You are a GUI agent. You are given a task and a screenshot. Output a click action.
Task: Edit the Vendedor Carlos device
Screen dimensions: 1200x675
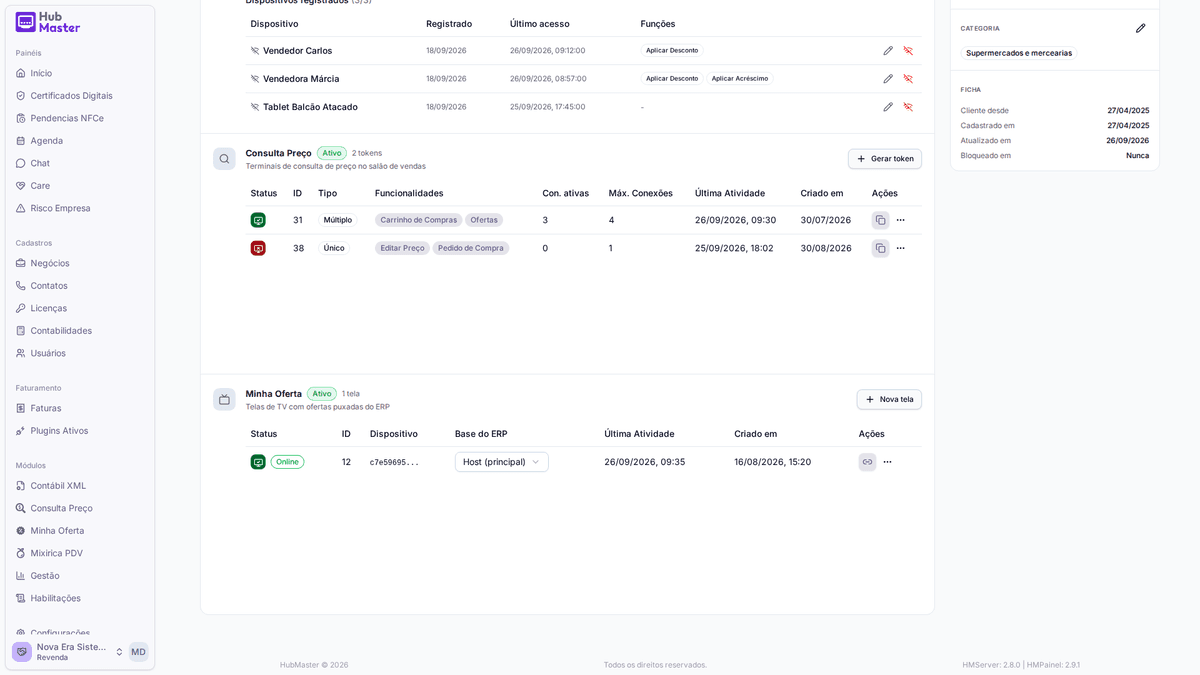888,51
